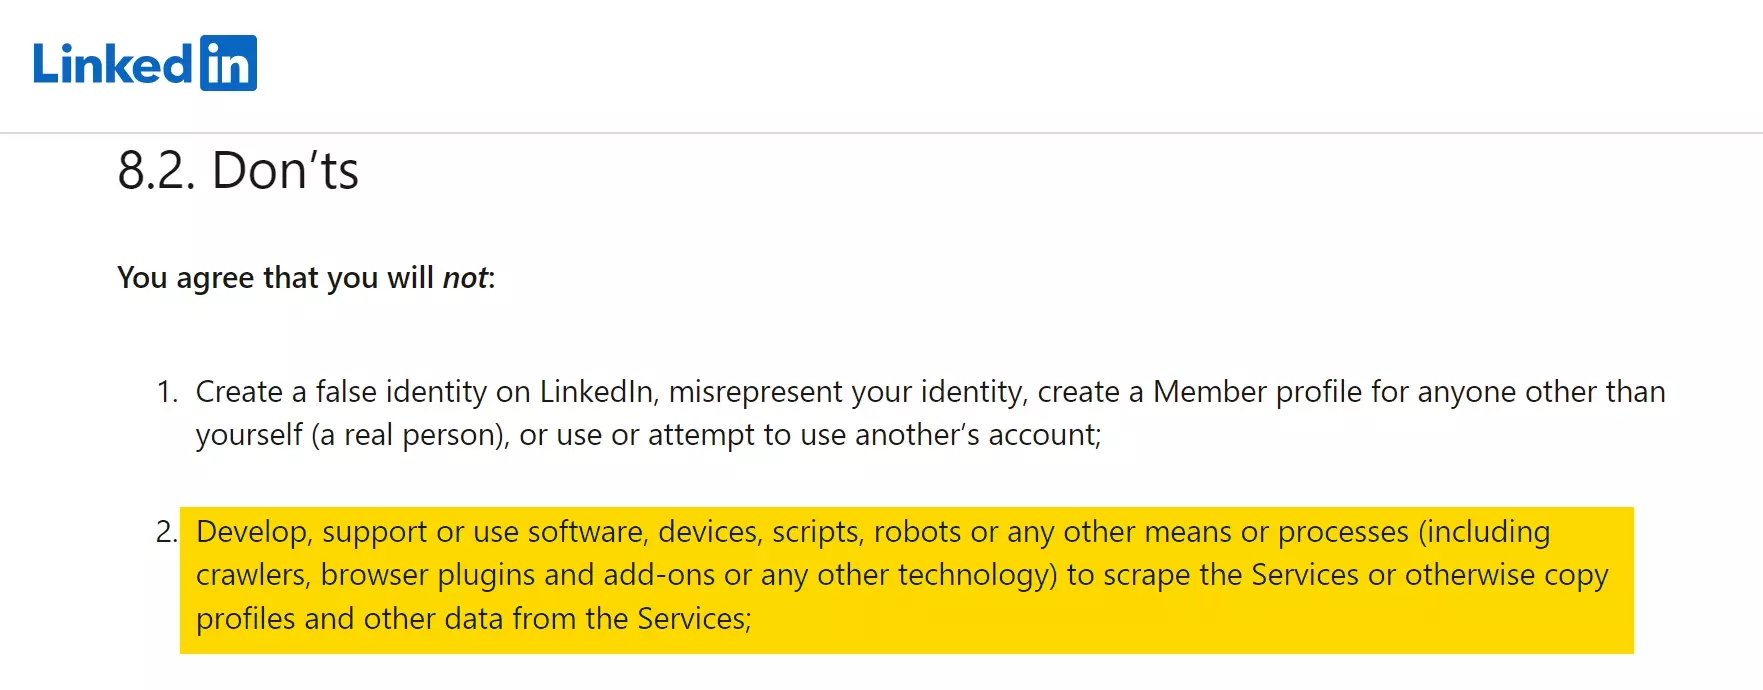Click the italic word 'not'

[x=465, y=277]
